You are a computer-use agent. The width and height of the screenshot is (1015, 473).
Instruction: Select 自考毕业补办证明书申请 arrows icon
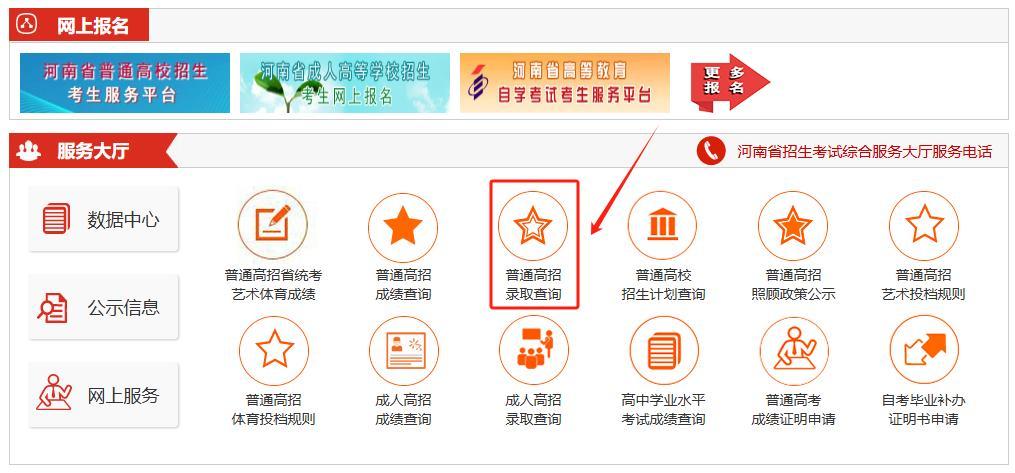pyautogui.click(x=924, y=351)
